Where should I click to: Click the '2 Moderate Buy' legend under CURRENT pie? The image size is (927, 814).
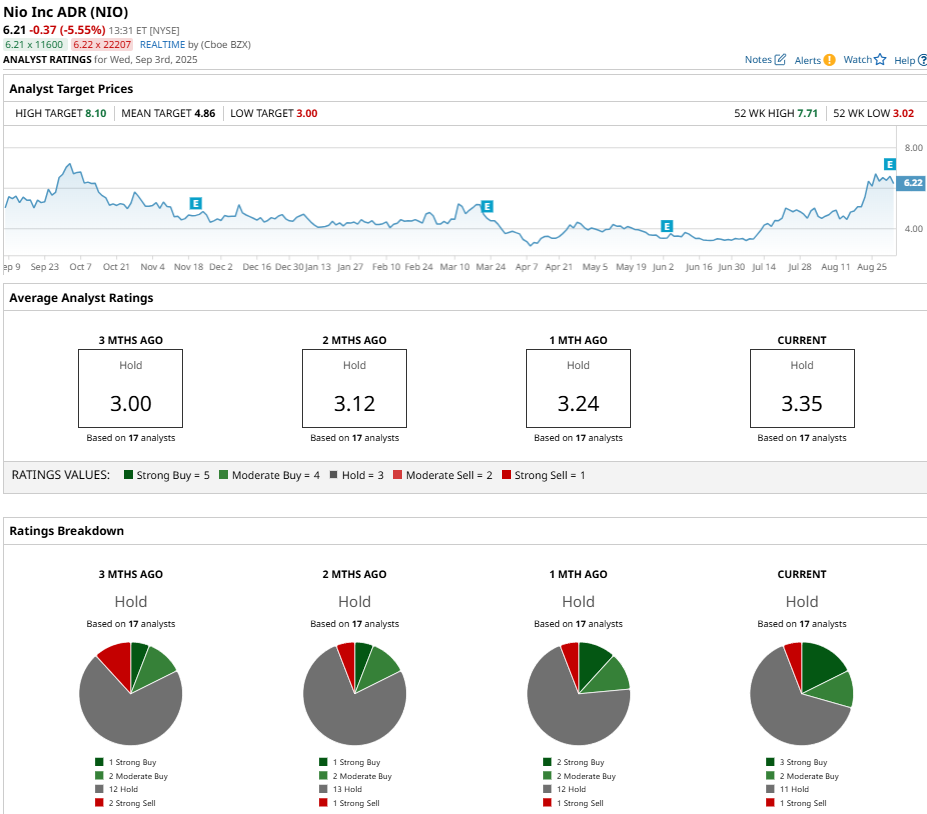tap(802, 776)
